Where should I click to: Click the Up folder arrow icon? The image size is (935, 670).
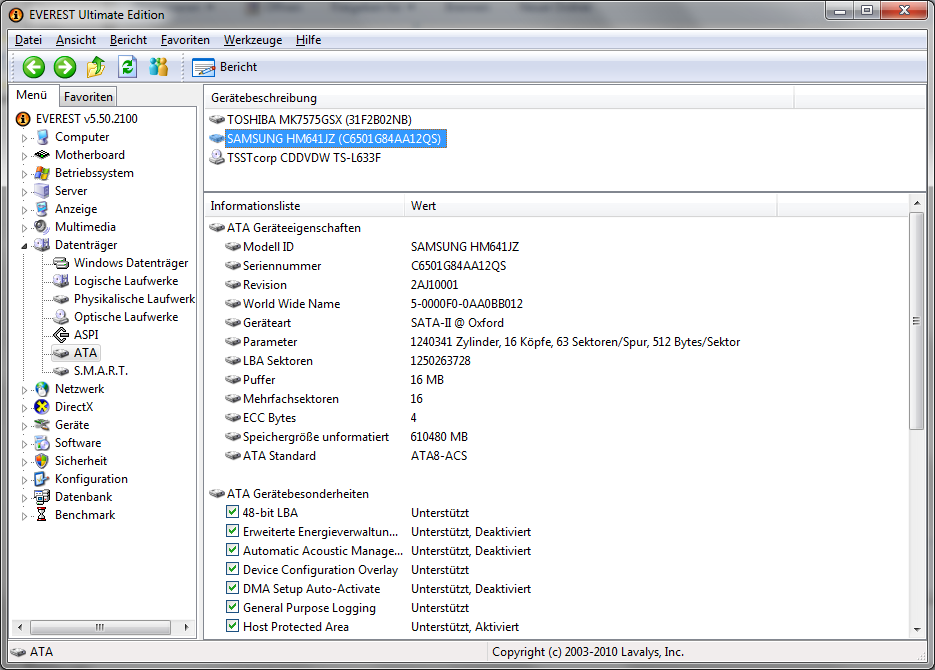coord(96,67)
